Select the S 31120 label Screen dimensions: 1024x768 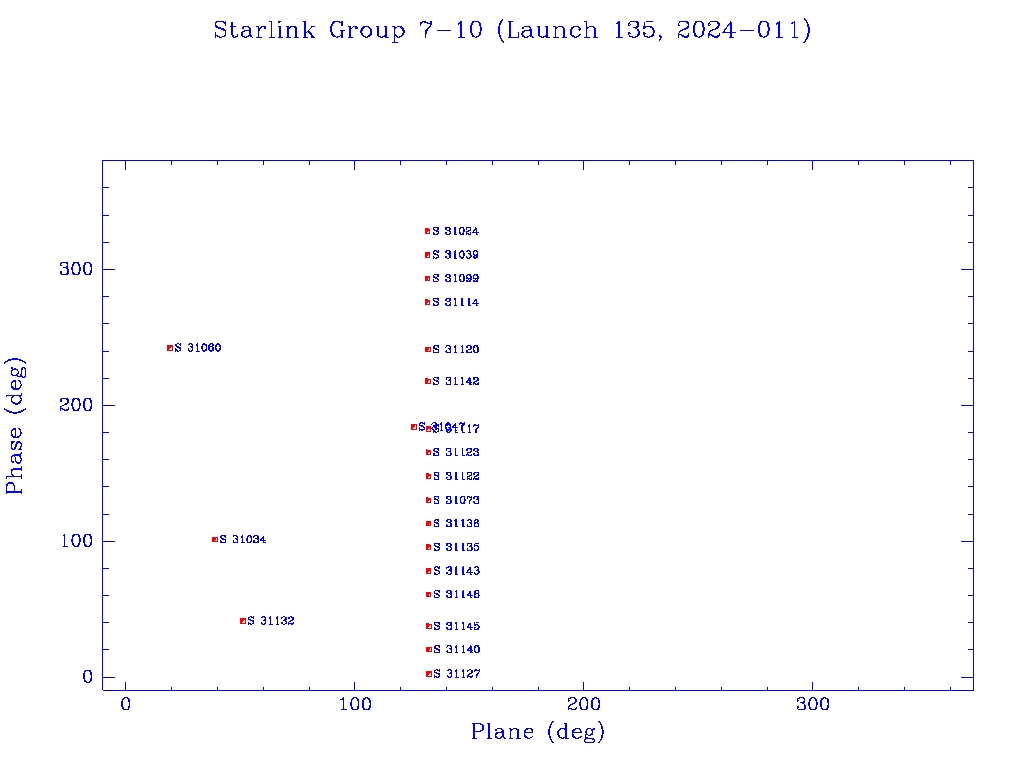click(456, 349)
